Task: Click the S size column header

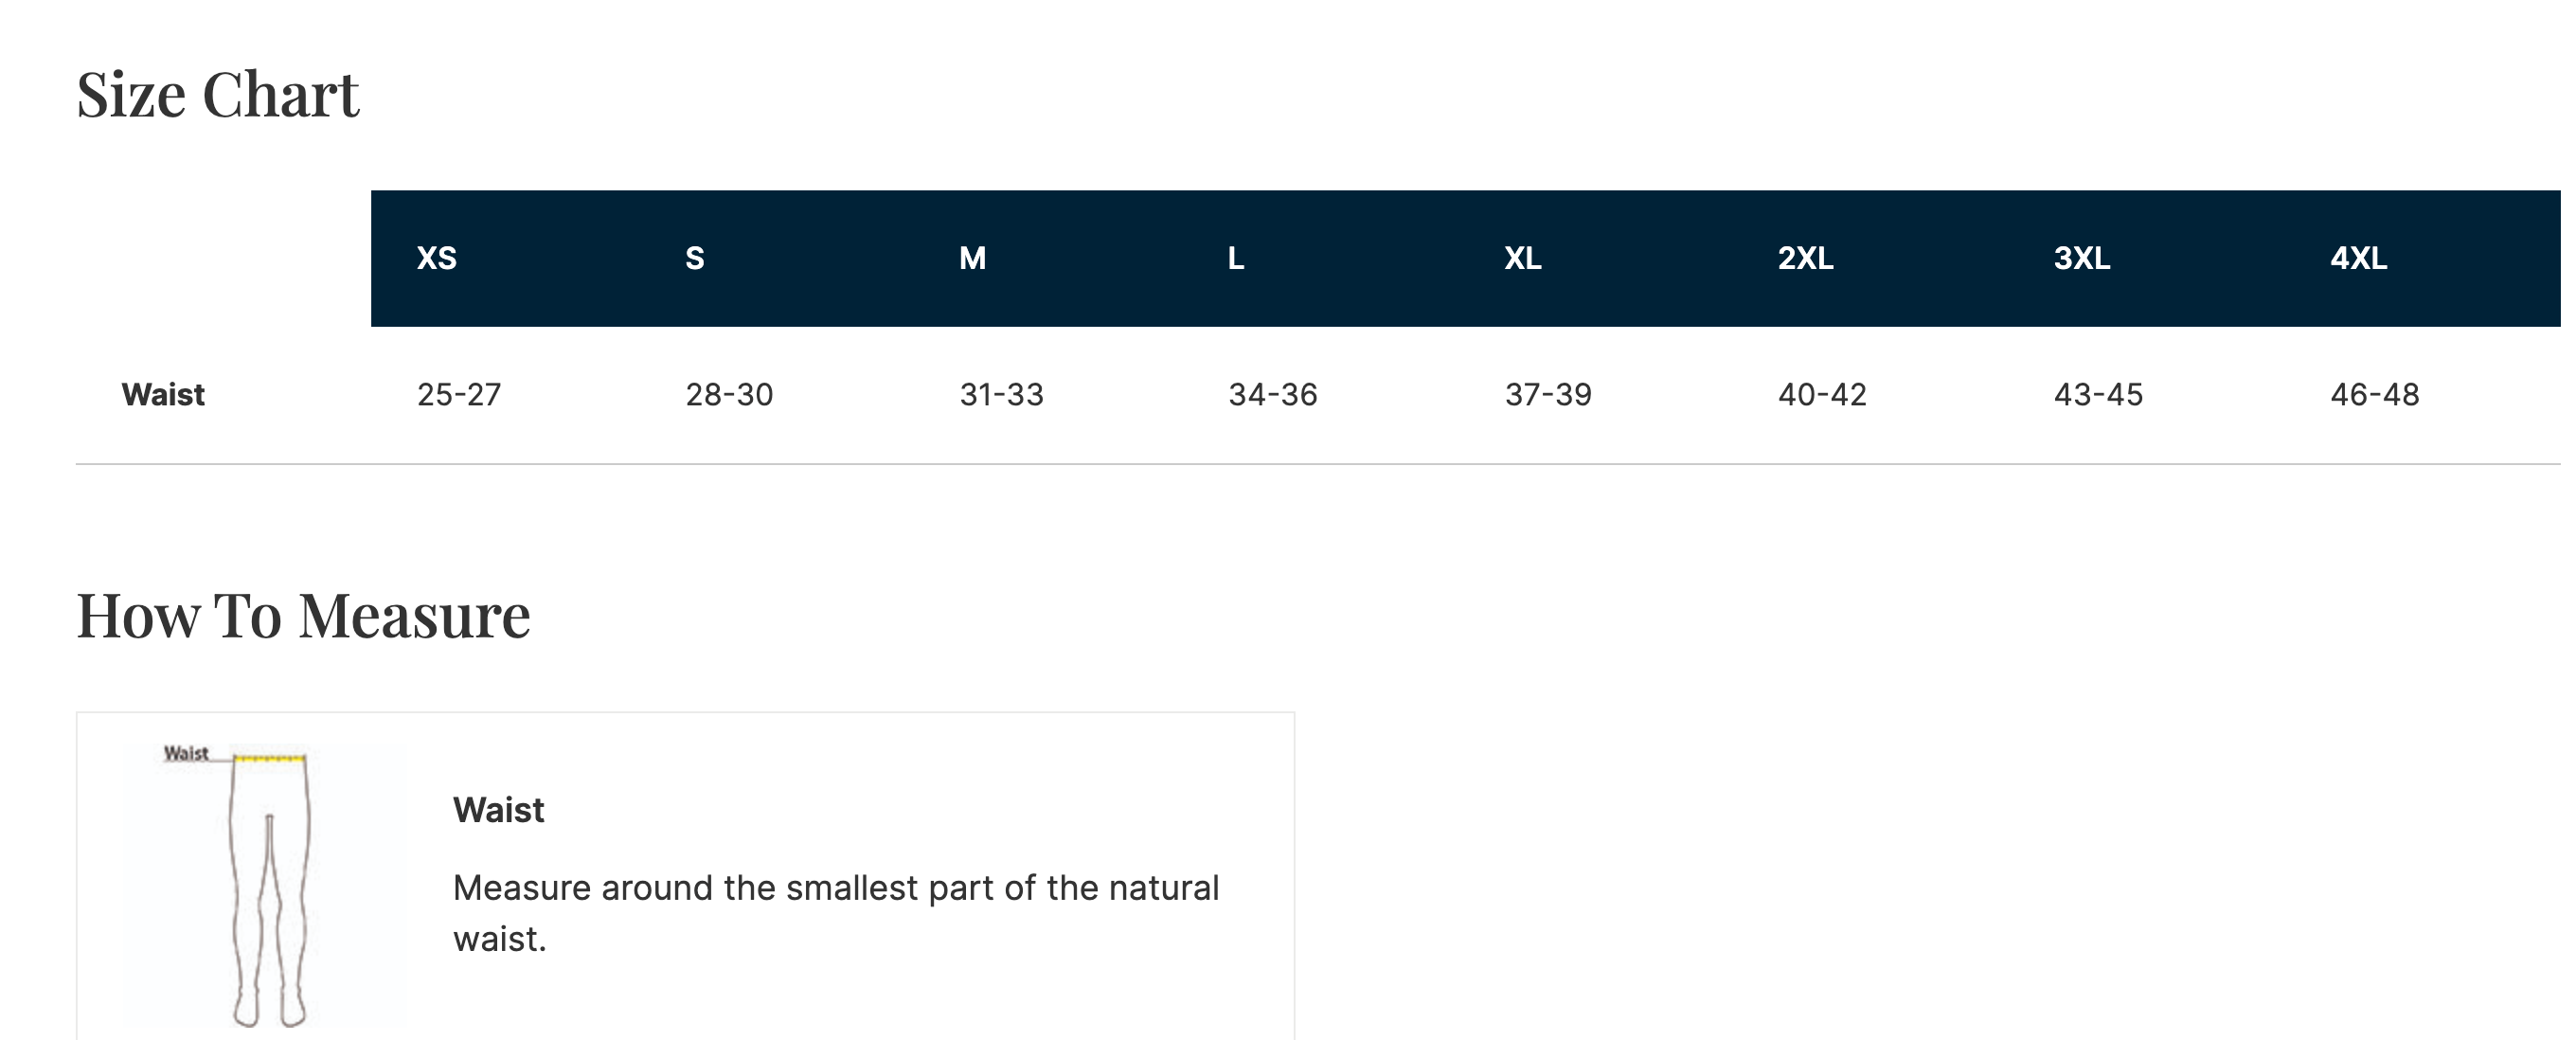Action: [695, 258]
